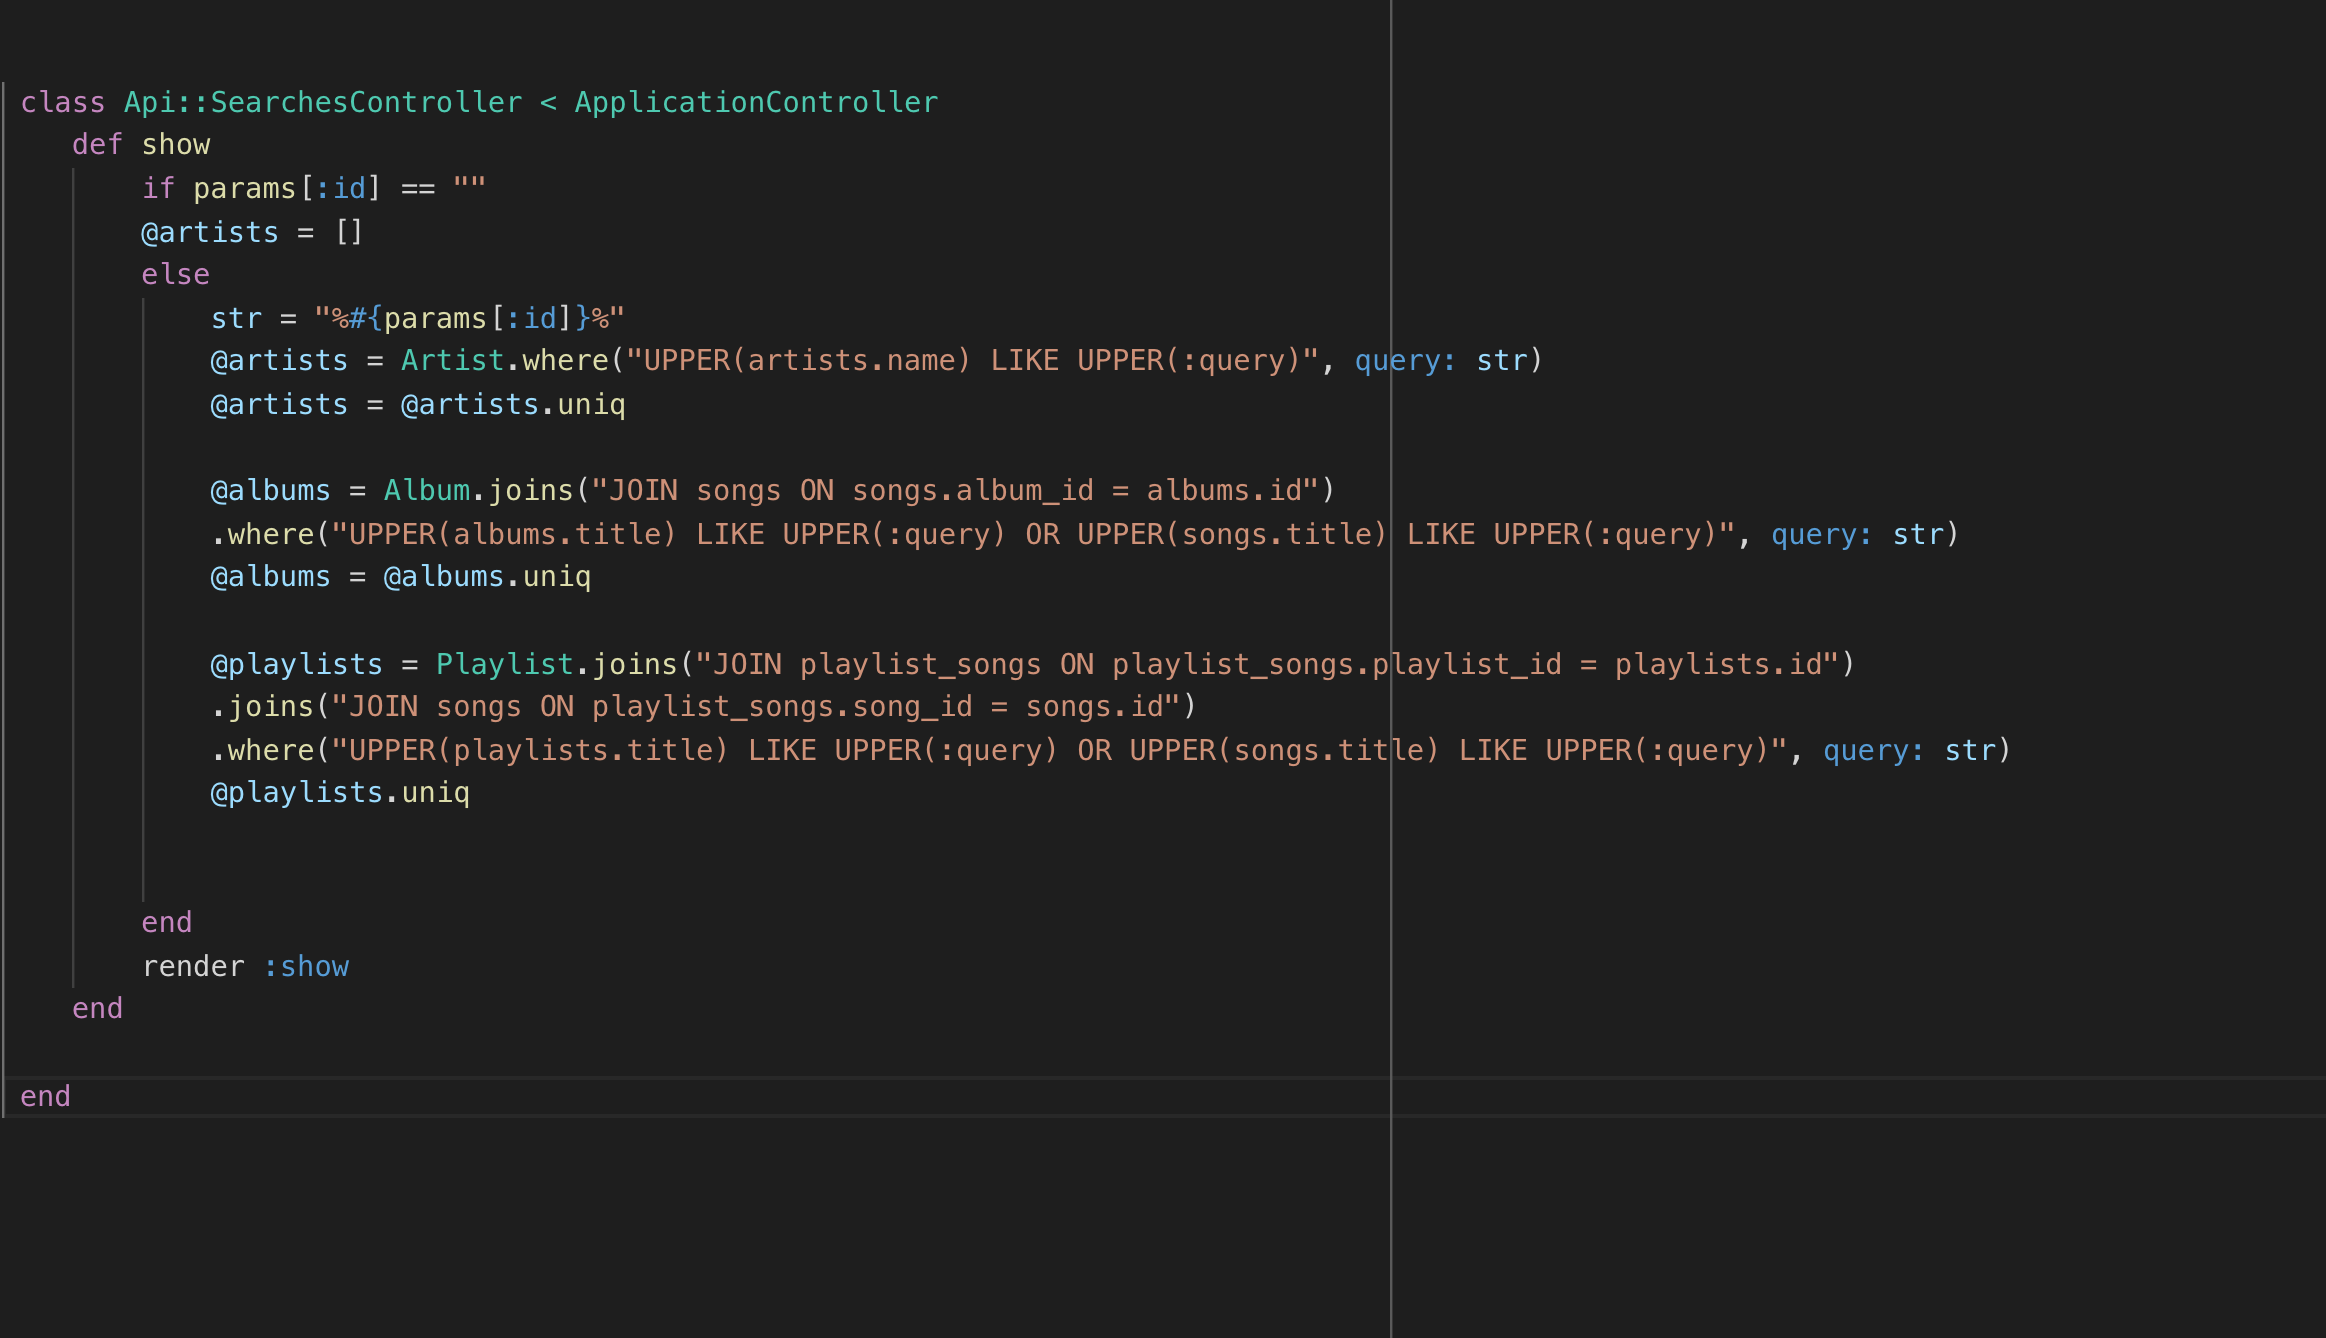Click the '@albums = @albums.uniq' line
This screenshot has width=2326, height=1338.
[x=401, y=577]
